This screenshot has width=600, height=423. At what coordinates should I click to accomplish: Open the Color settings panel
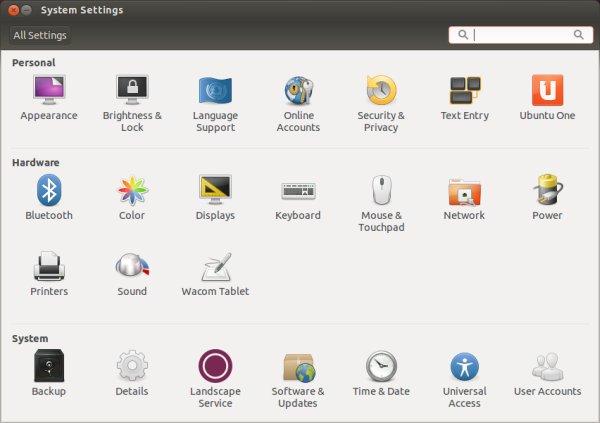pos(132,190)
